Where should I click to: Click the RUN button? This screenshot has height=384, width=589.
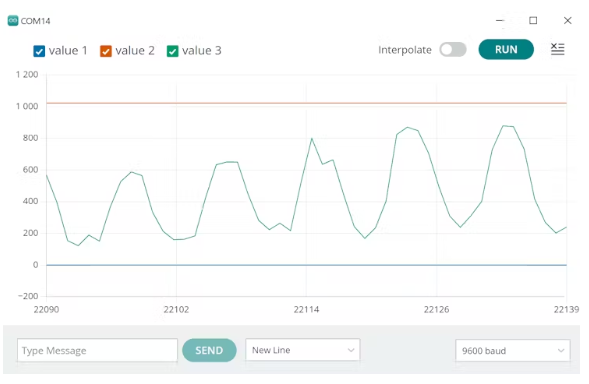coord(506,49)
